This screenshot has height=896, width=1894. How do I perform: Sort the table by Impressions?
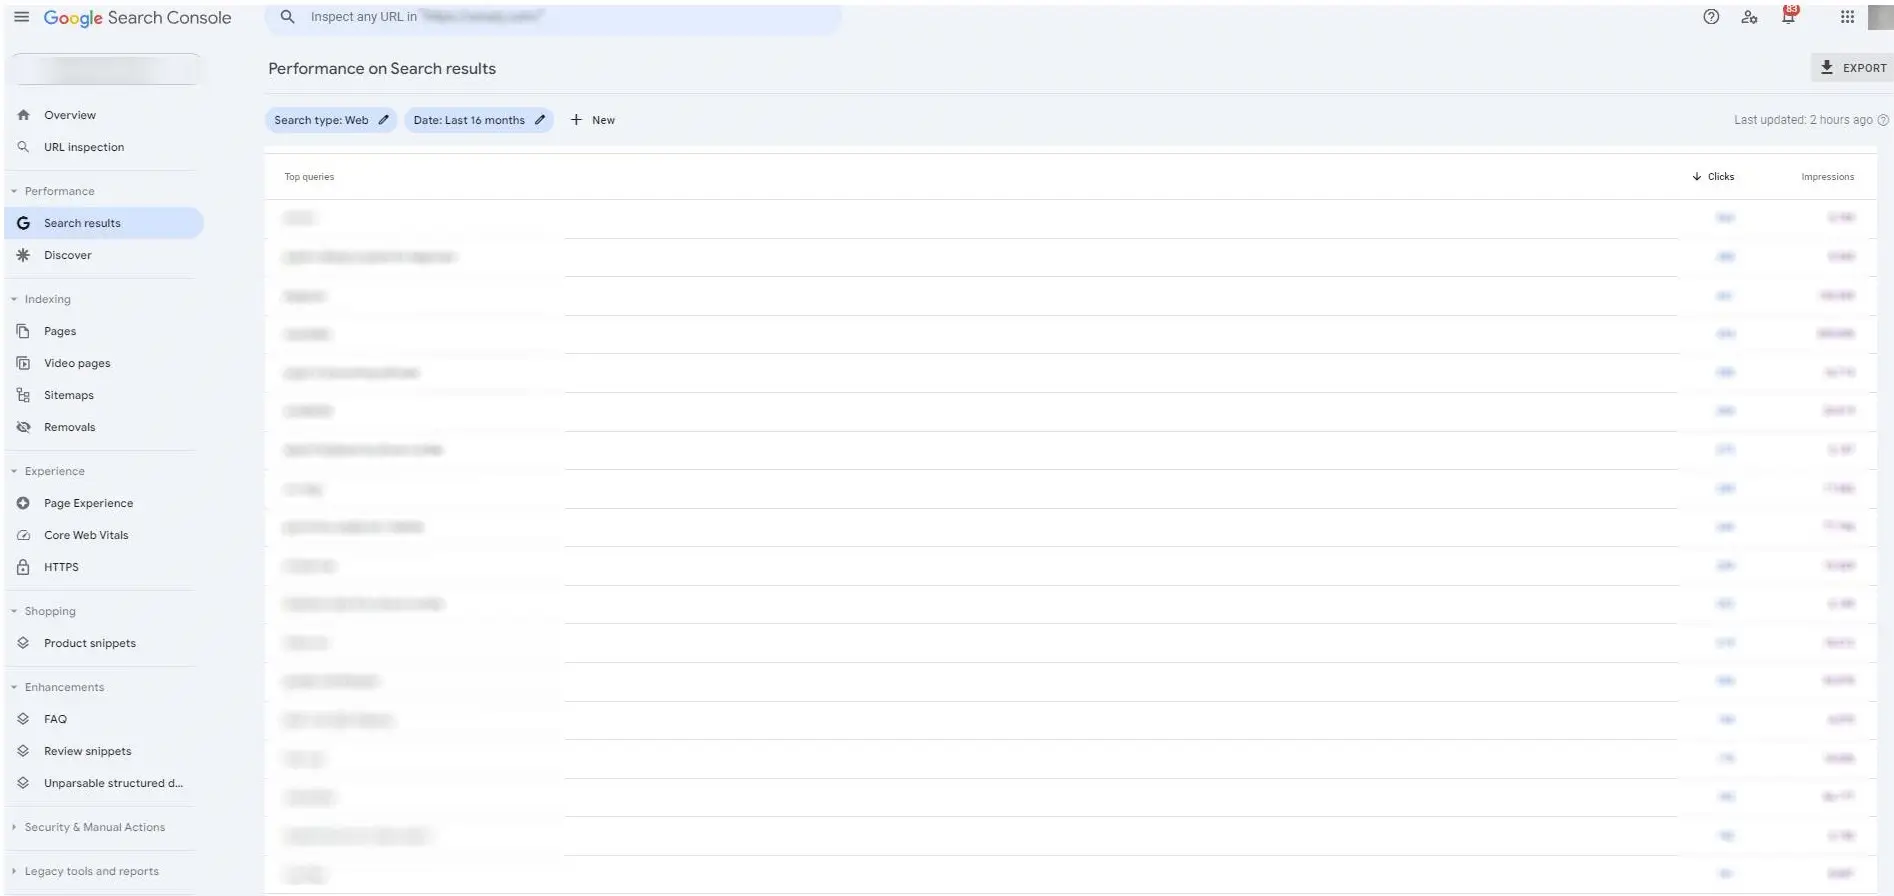tap(1827, 177)
